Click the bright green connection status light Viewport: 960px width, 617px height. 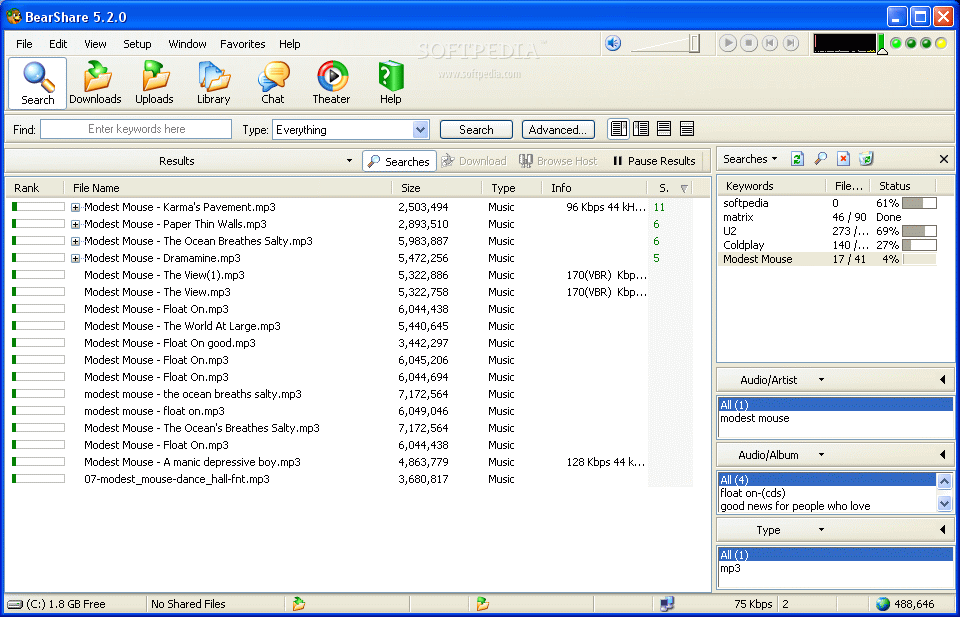[x=896, y=43]
